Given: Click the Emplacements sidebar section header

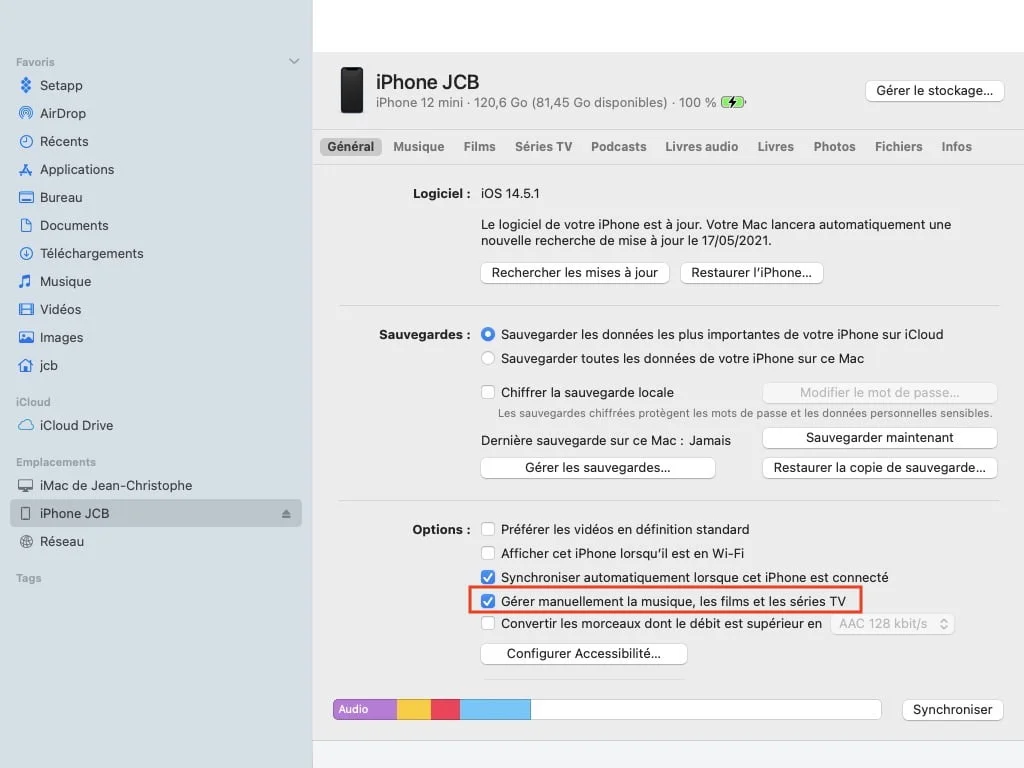Looking at the screenshot, I should tap(56, 462).
